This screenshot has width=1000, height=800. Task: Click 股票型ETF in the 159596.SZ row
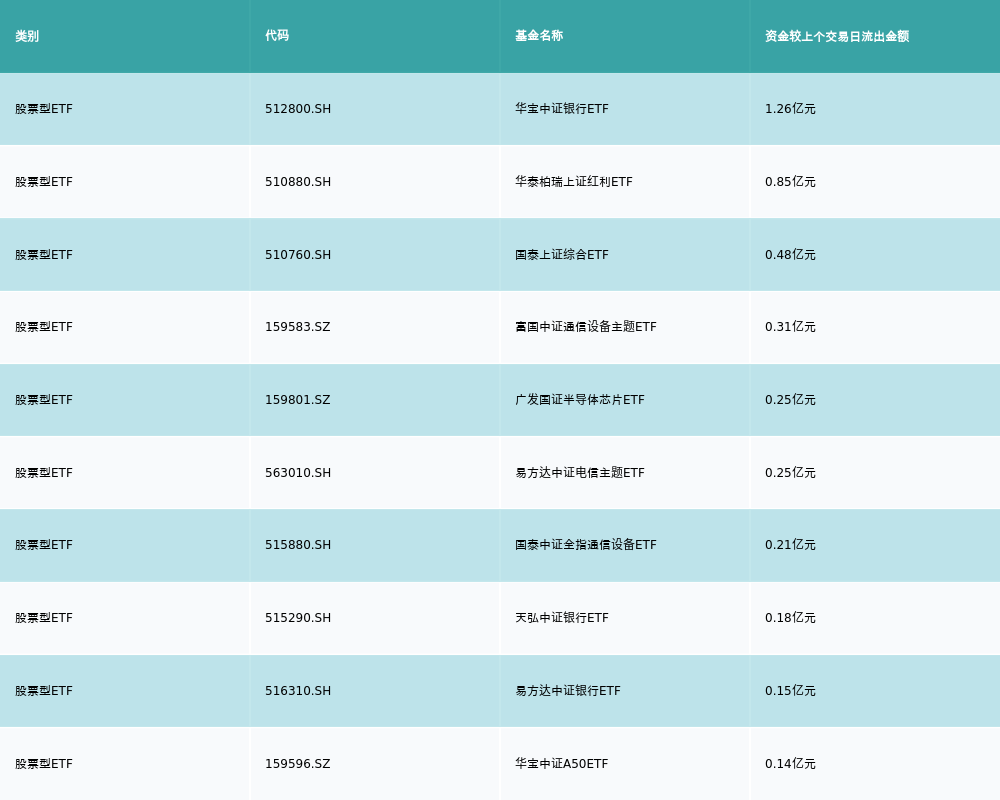tap(44, 764)
